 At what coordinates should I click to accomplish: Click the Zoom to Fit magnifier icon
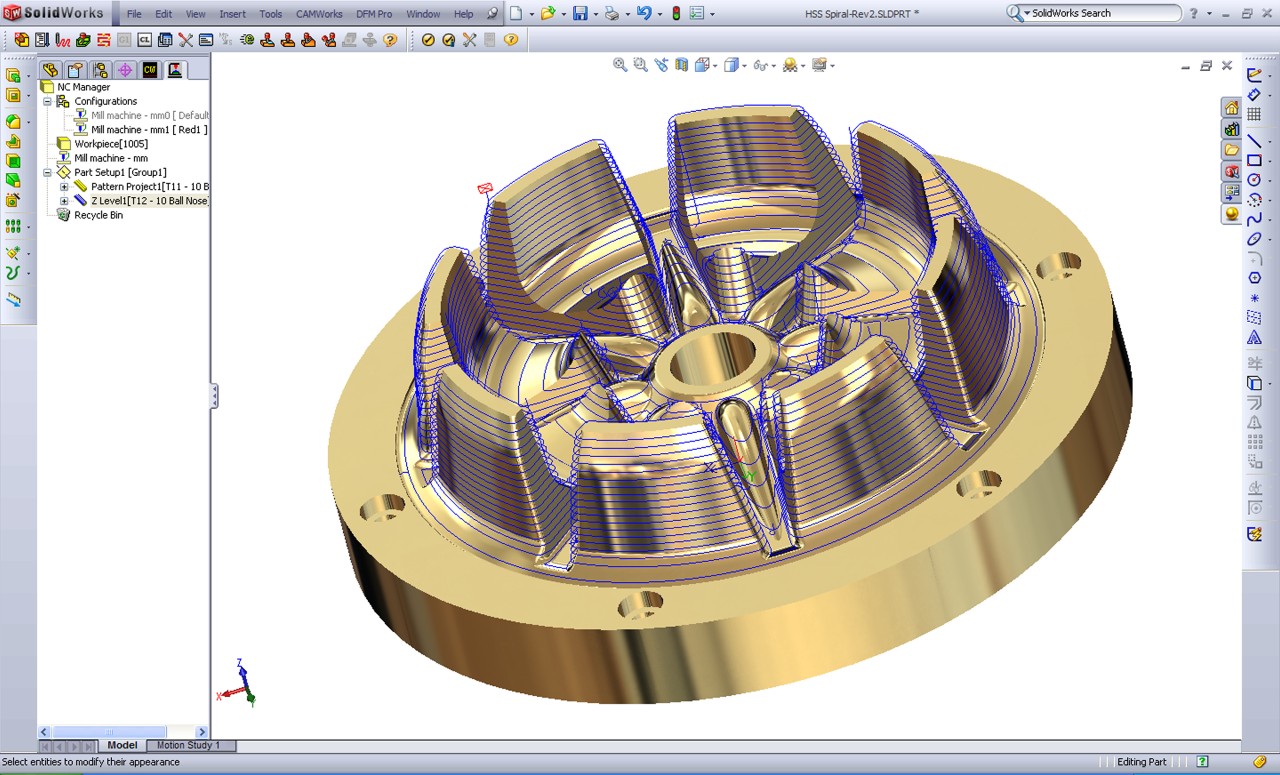point(620,65)
